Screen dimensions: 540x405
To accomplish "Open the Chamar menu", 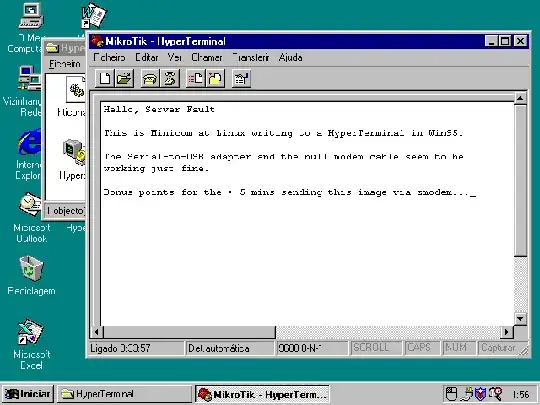I will pyautogui.click(x=207, y=58).
